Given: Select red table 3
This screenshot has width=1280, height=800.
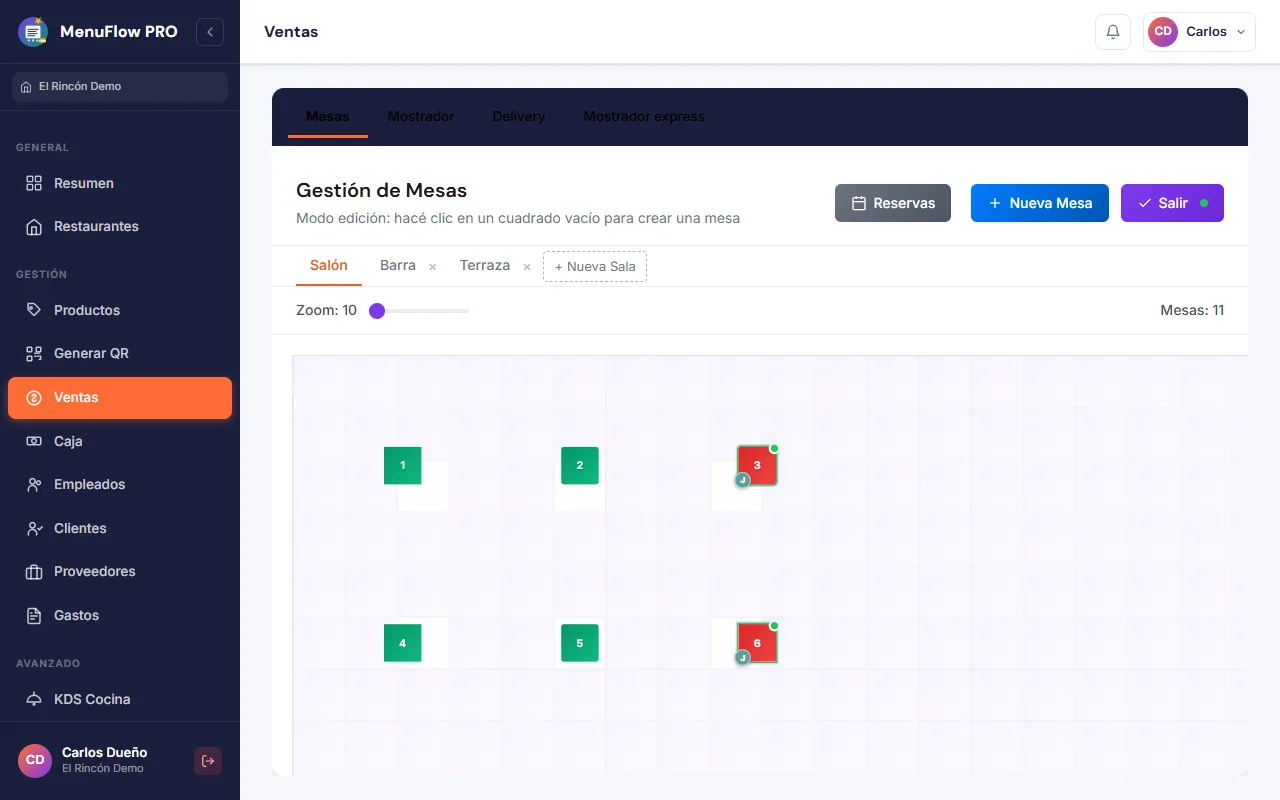Looking at the screenshot, I should point(757,466).
